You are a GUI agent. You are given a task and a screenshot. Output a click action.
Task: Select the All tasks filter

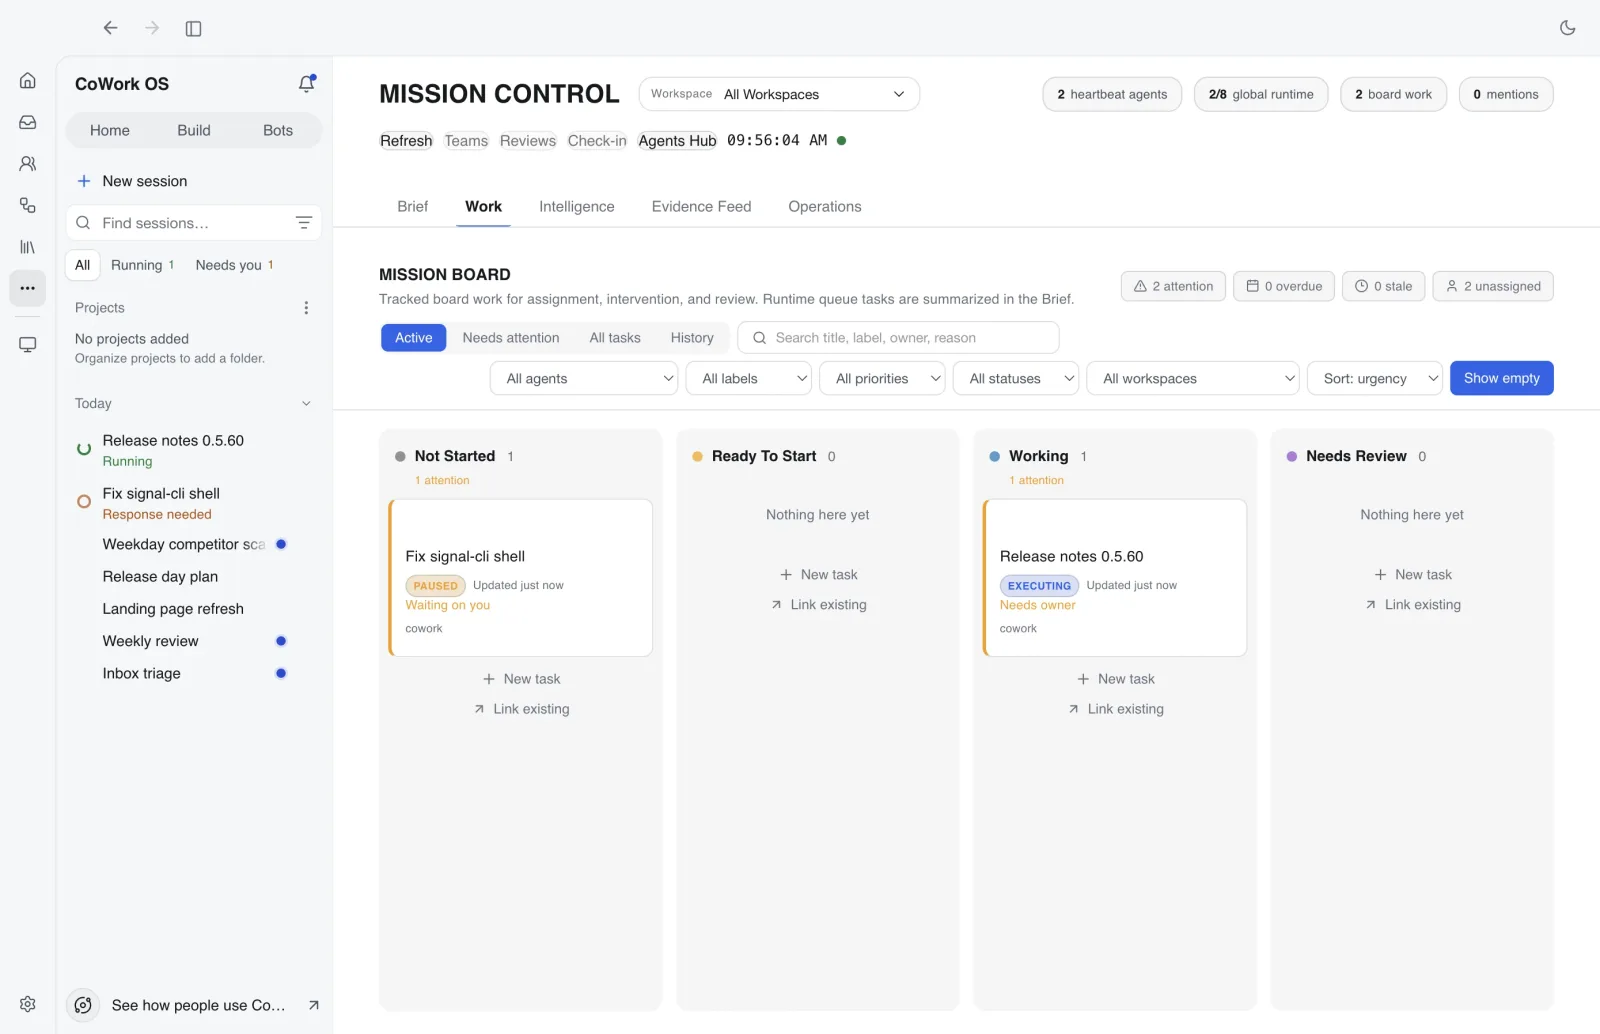(x=615, y=338)
